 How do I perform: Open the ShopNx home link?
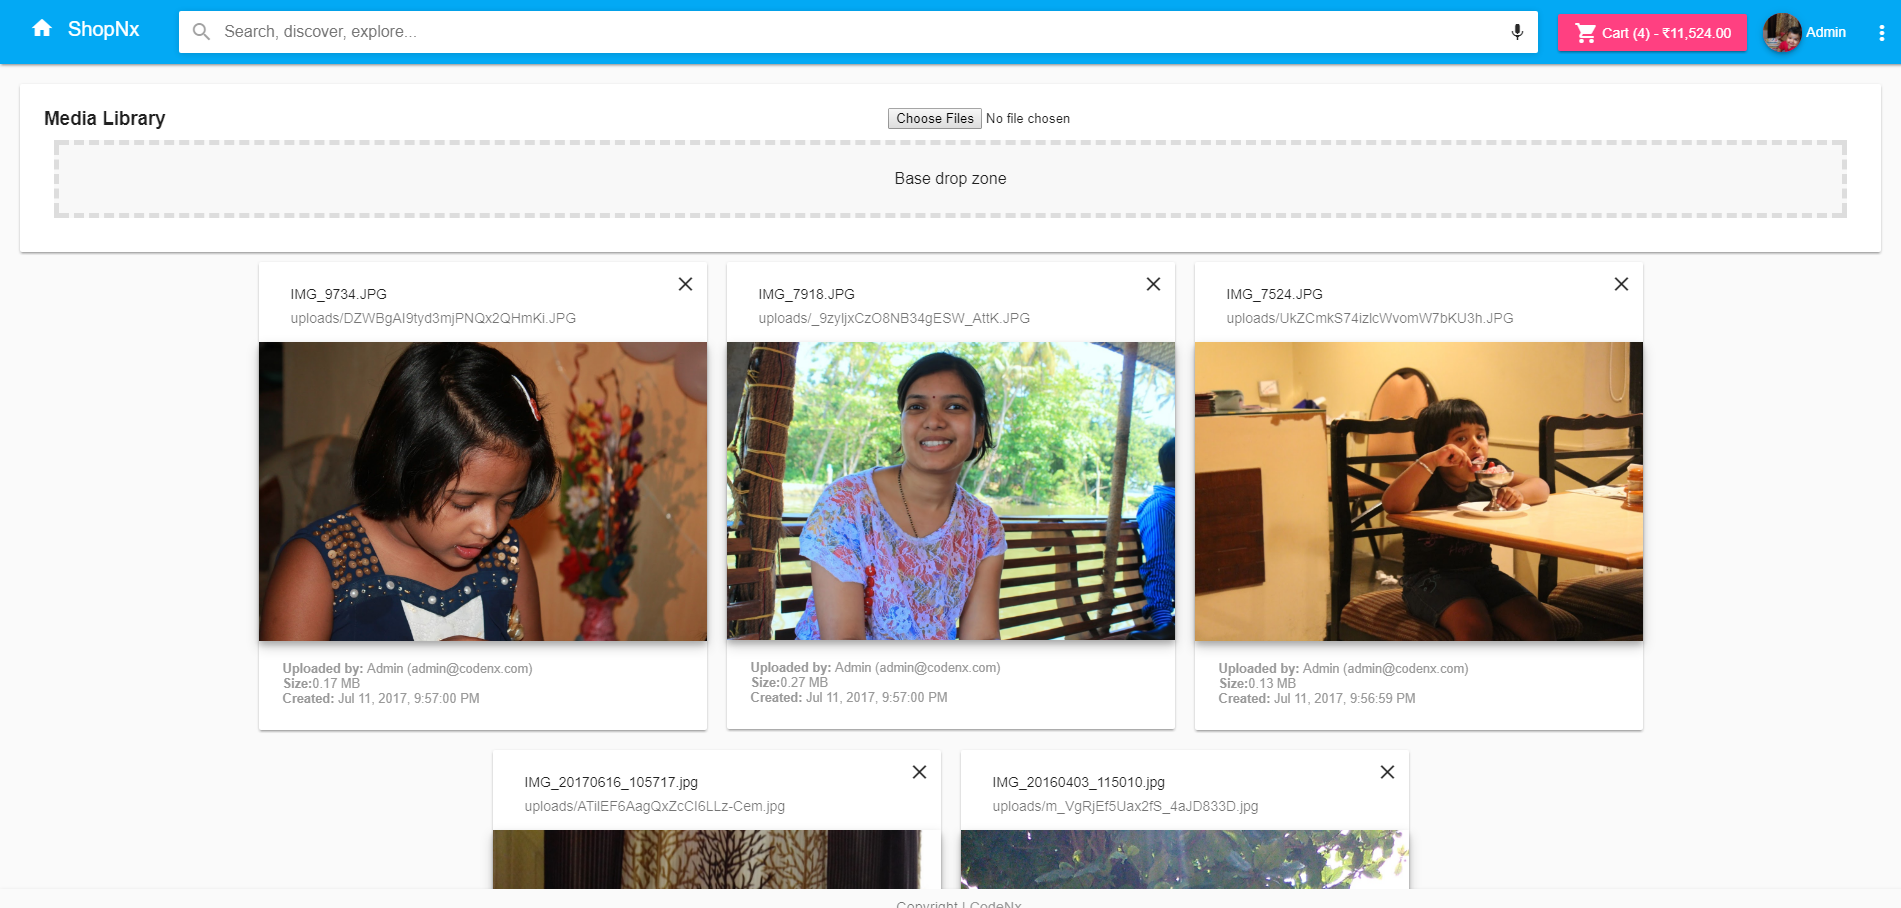[103, 30]
